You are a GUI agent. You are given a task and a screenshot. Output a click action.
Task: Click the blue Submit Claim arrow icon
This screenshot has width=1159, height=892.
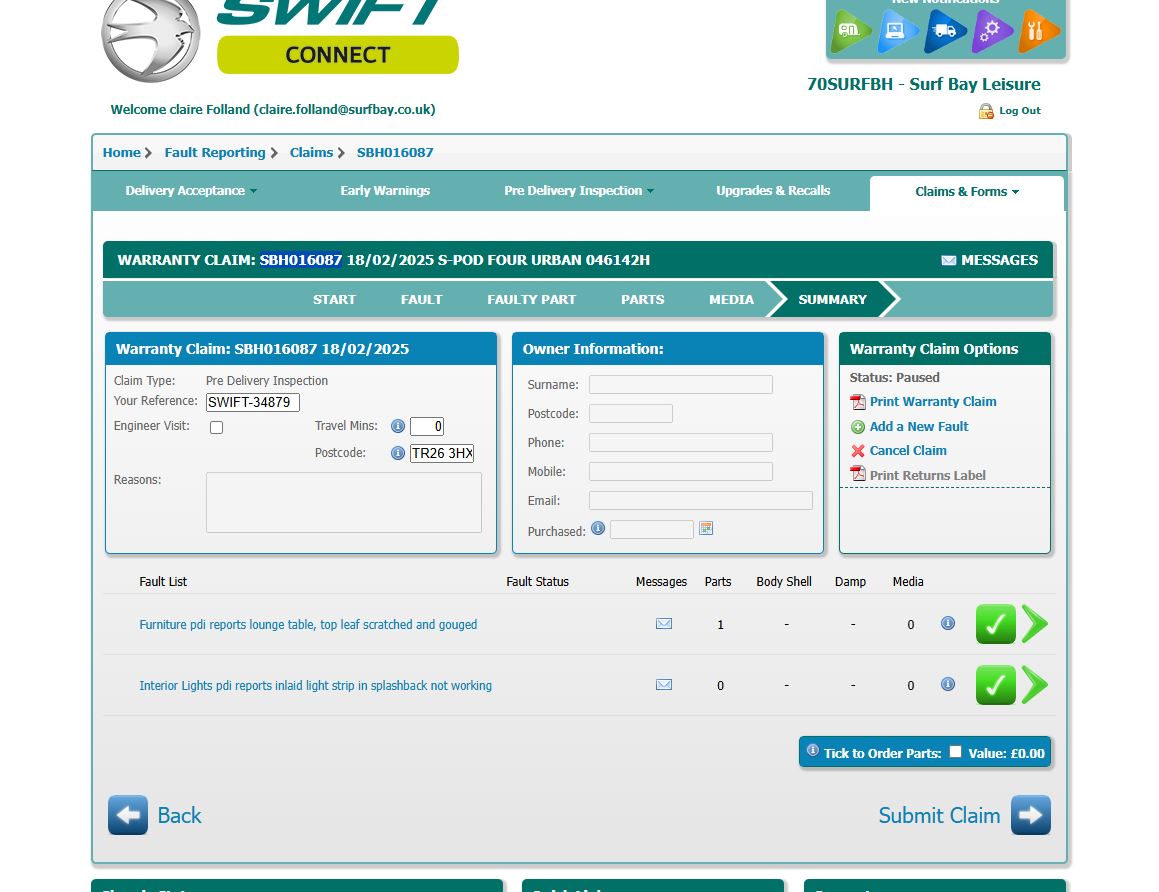[x=1030, y=815]
